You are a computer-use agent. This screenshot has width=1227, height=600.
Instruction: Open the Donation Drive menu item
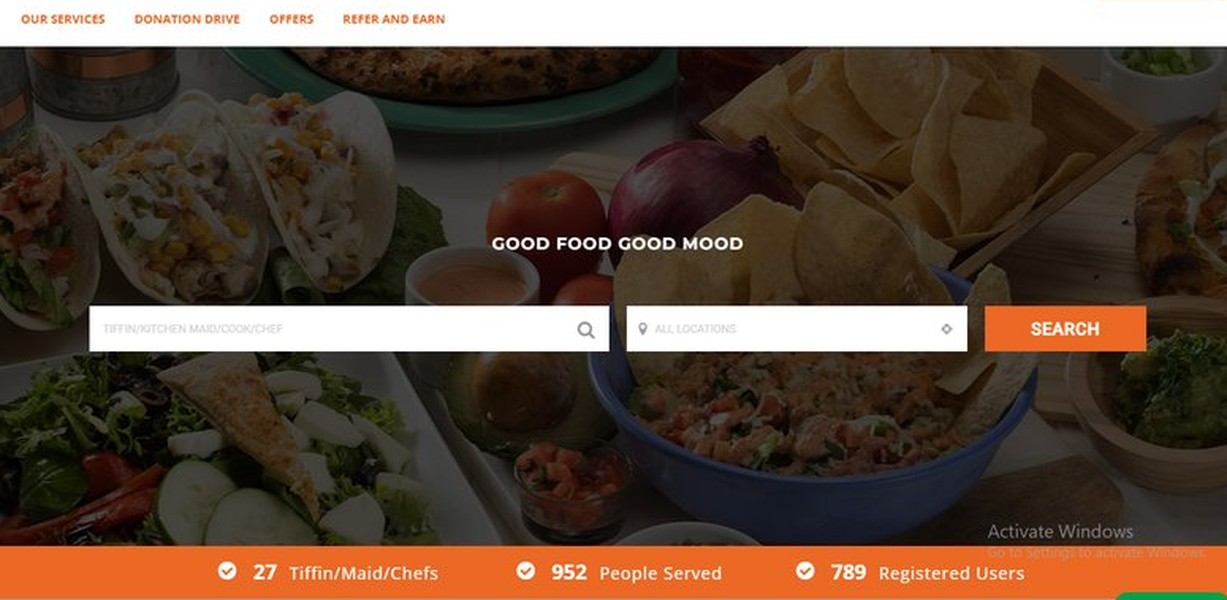[187, 19]
